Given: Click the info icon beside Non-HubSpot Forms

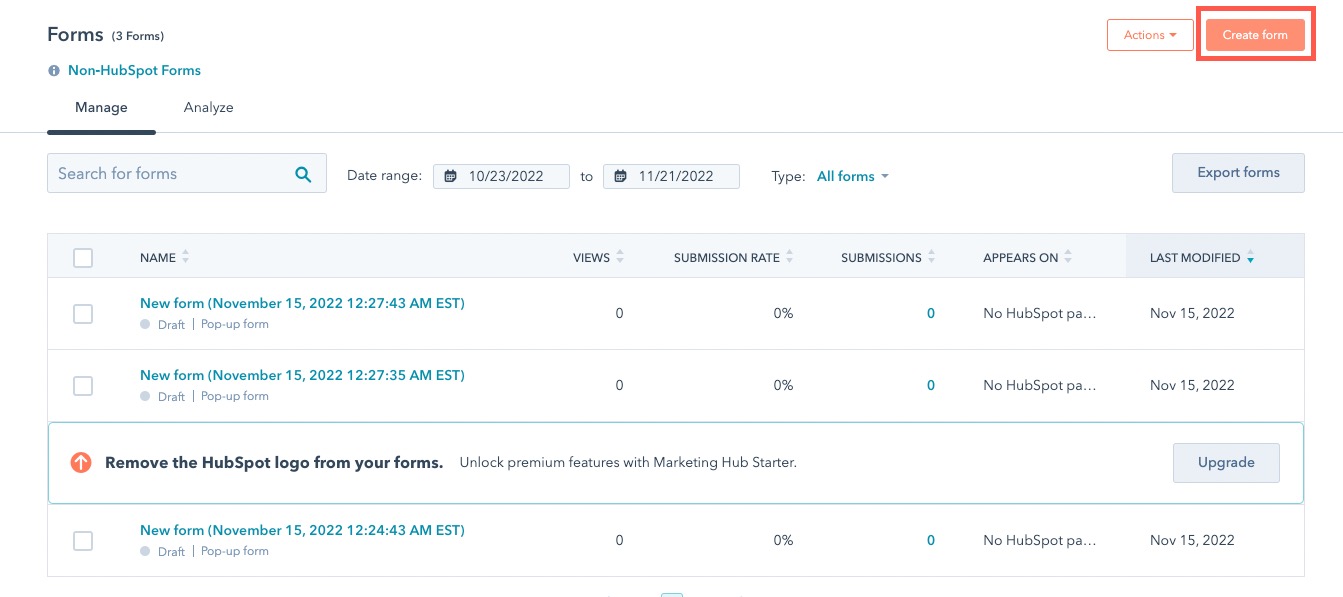Looking at the screenshot, I should point(54,71).
